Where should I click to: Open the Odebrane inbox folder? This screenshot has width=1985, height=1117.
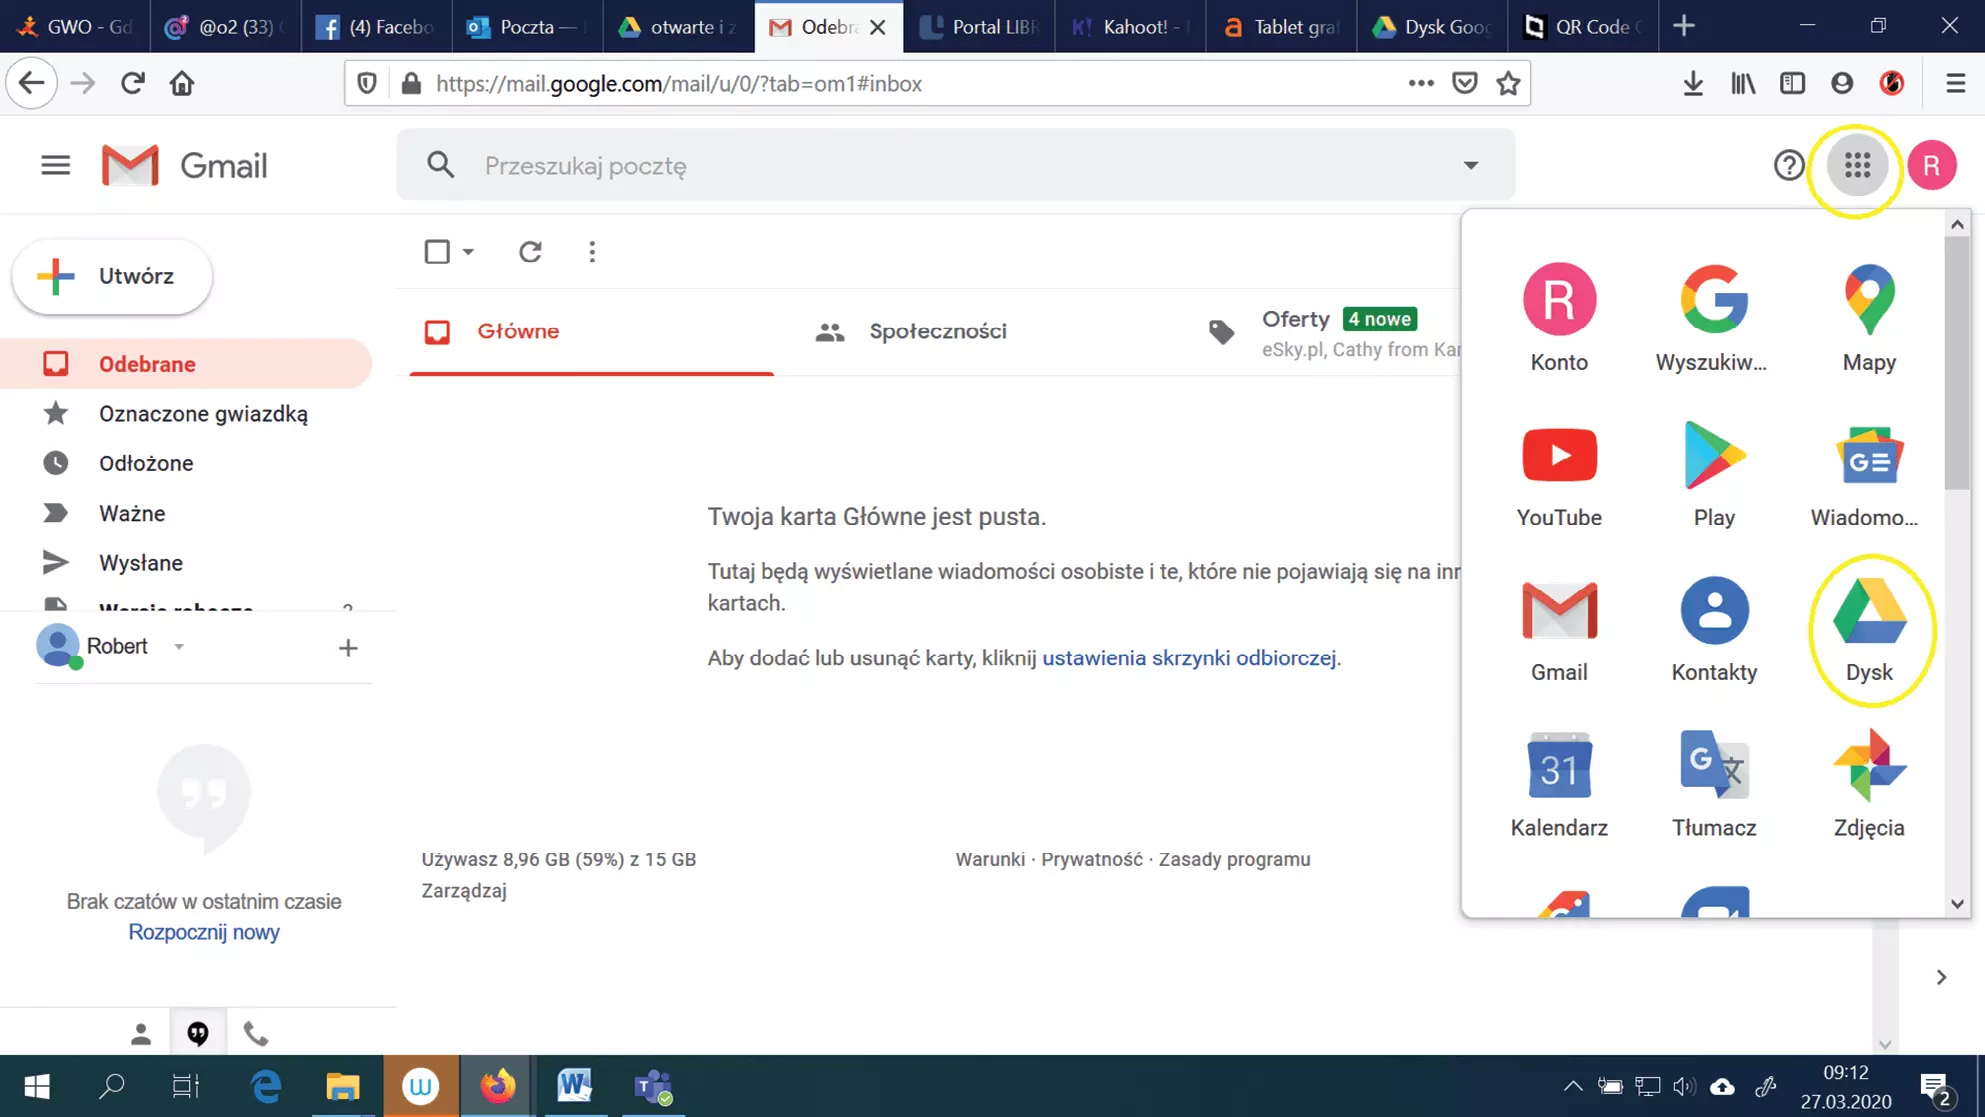tap(186, 364)
